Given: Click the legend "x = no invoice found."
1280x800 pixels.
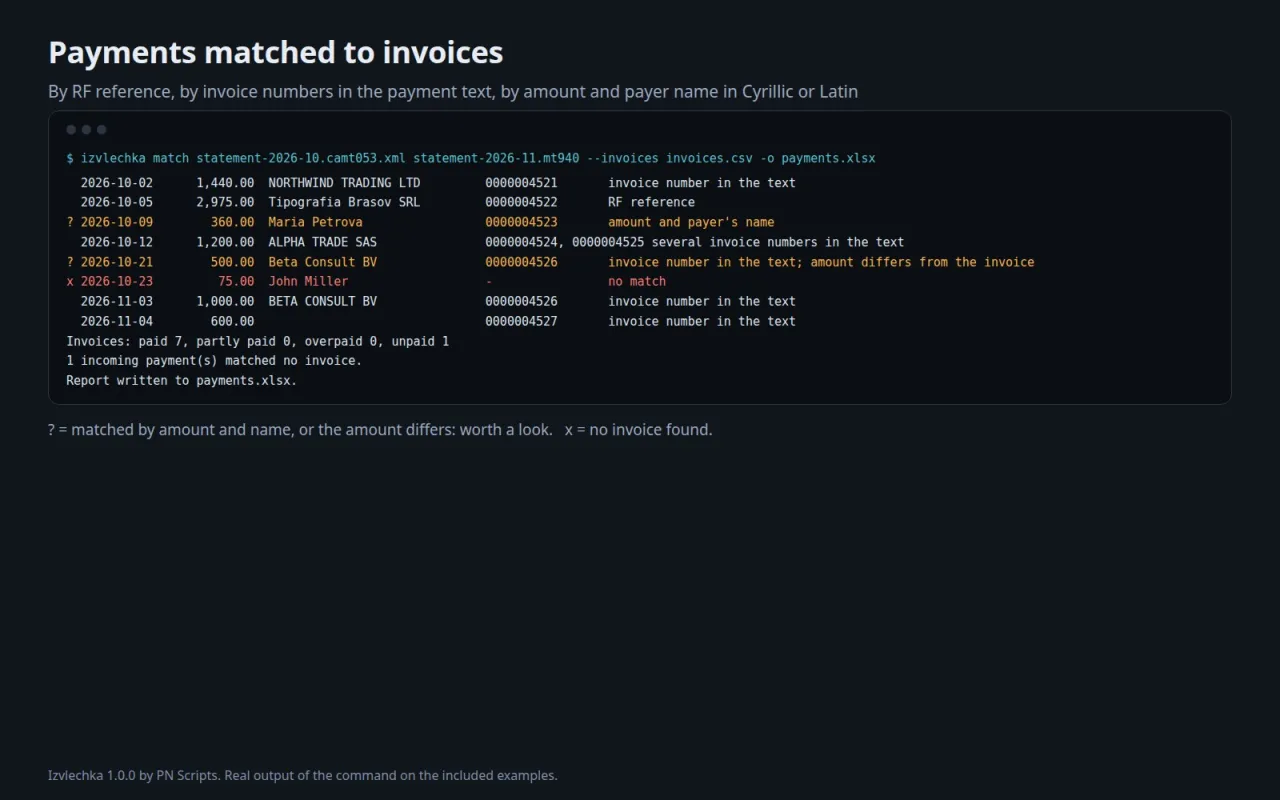Looking at the screenshot, I should tap(639, 430).
